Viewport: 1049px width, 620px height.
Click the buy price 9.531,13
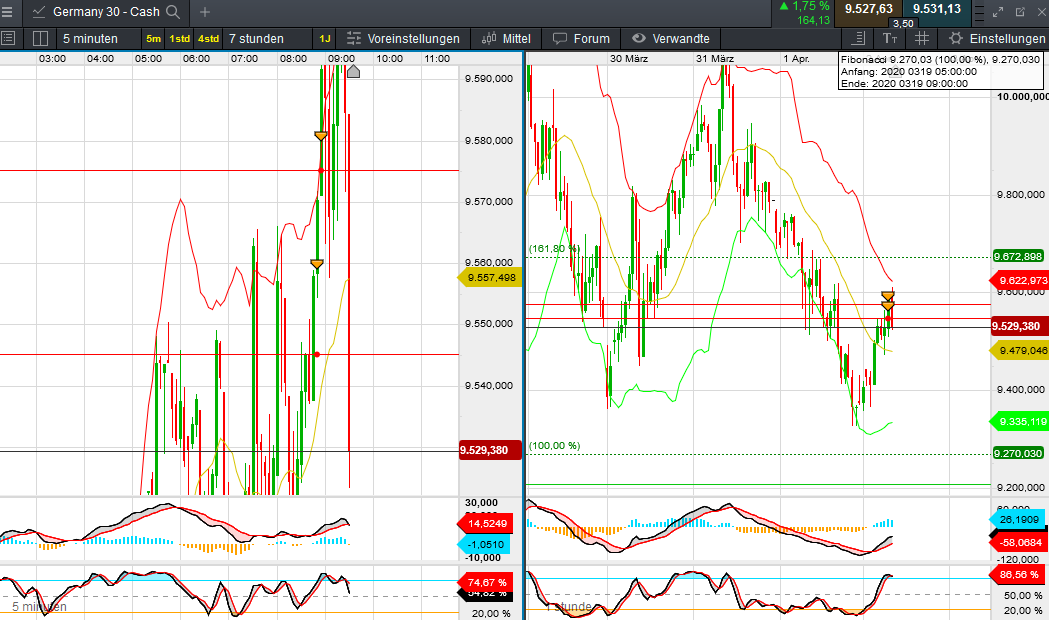click(937, 9)
